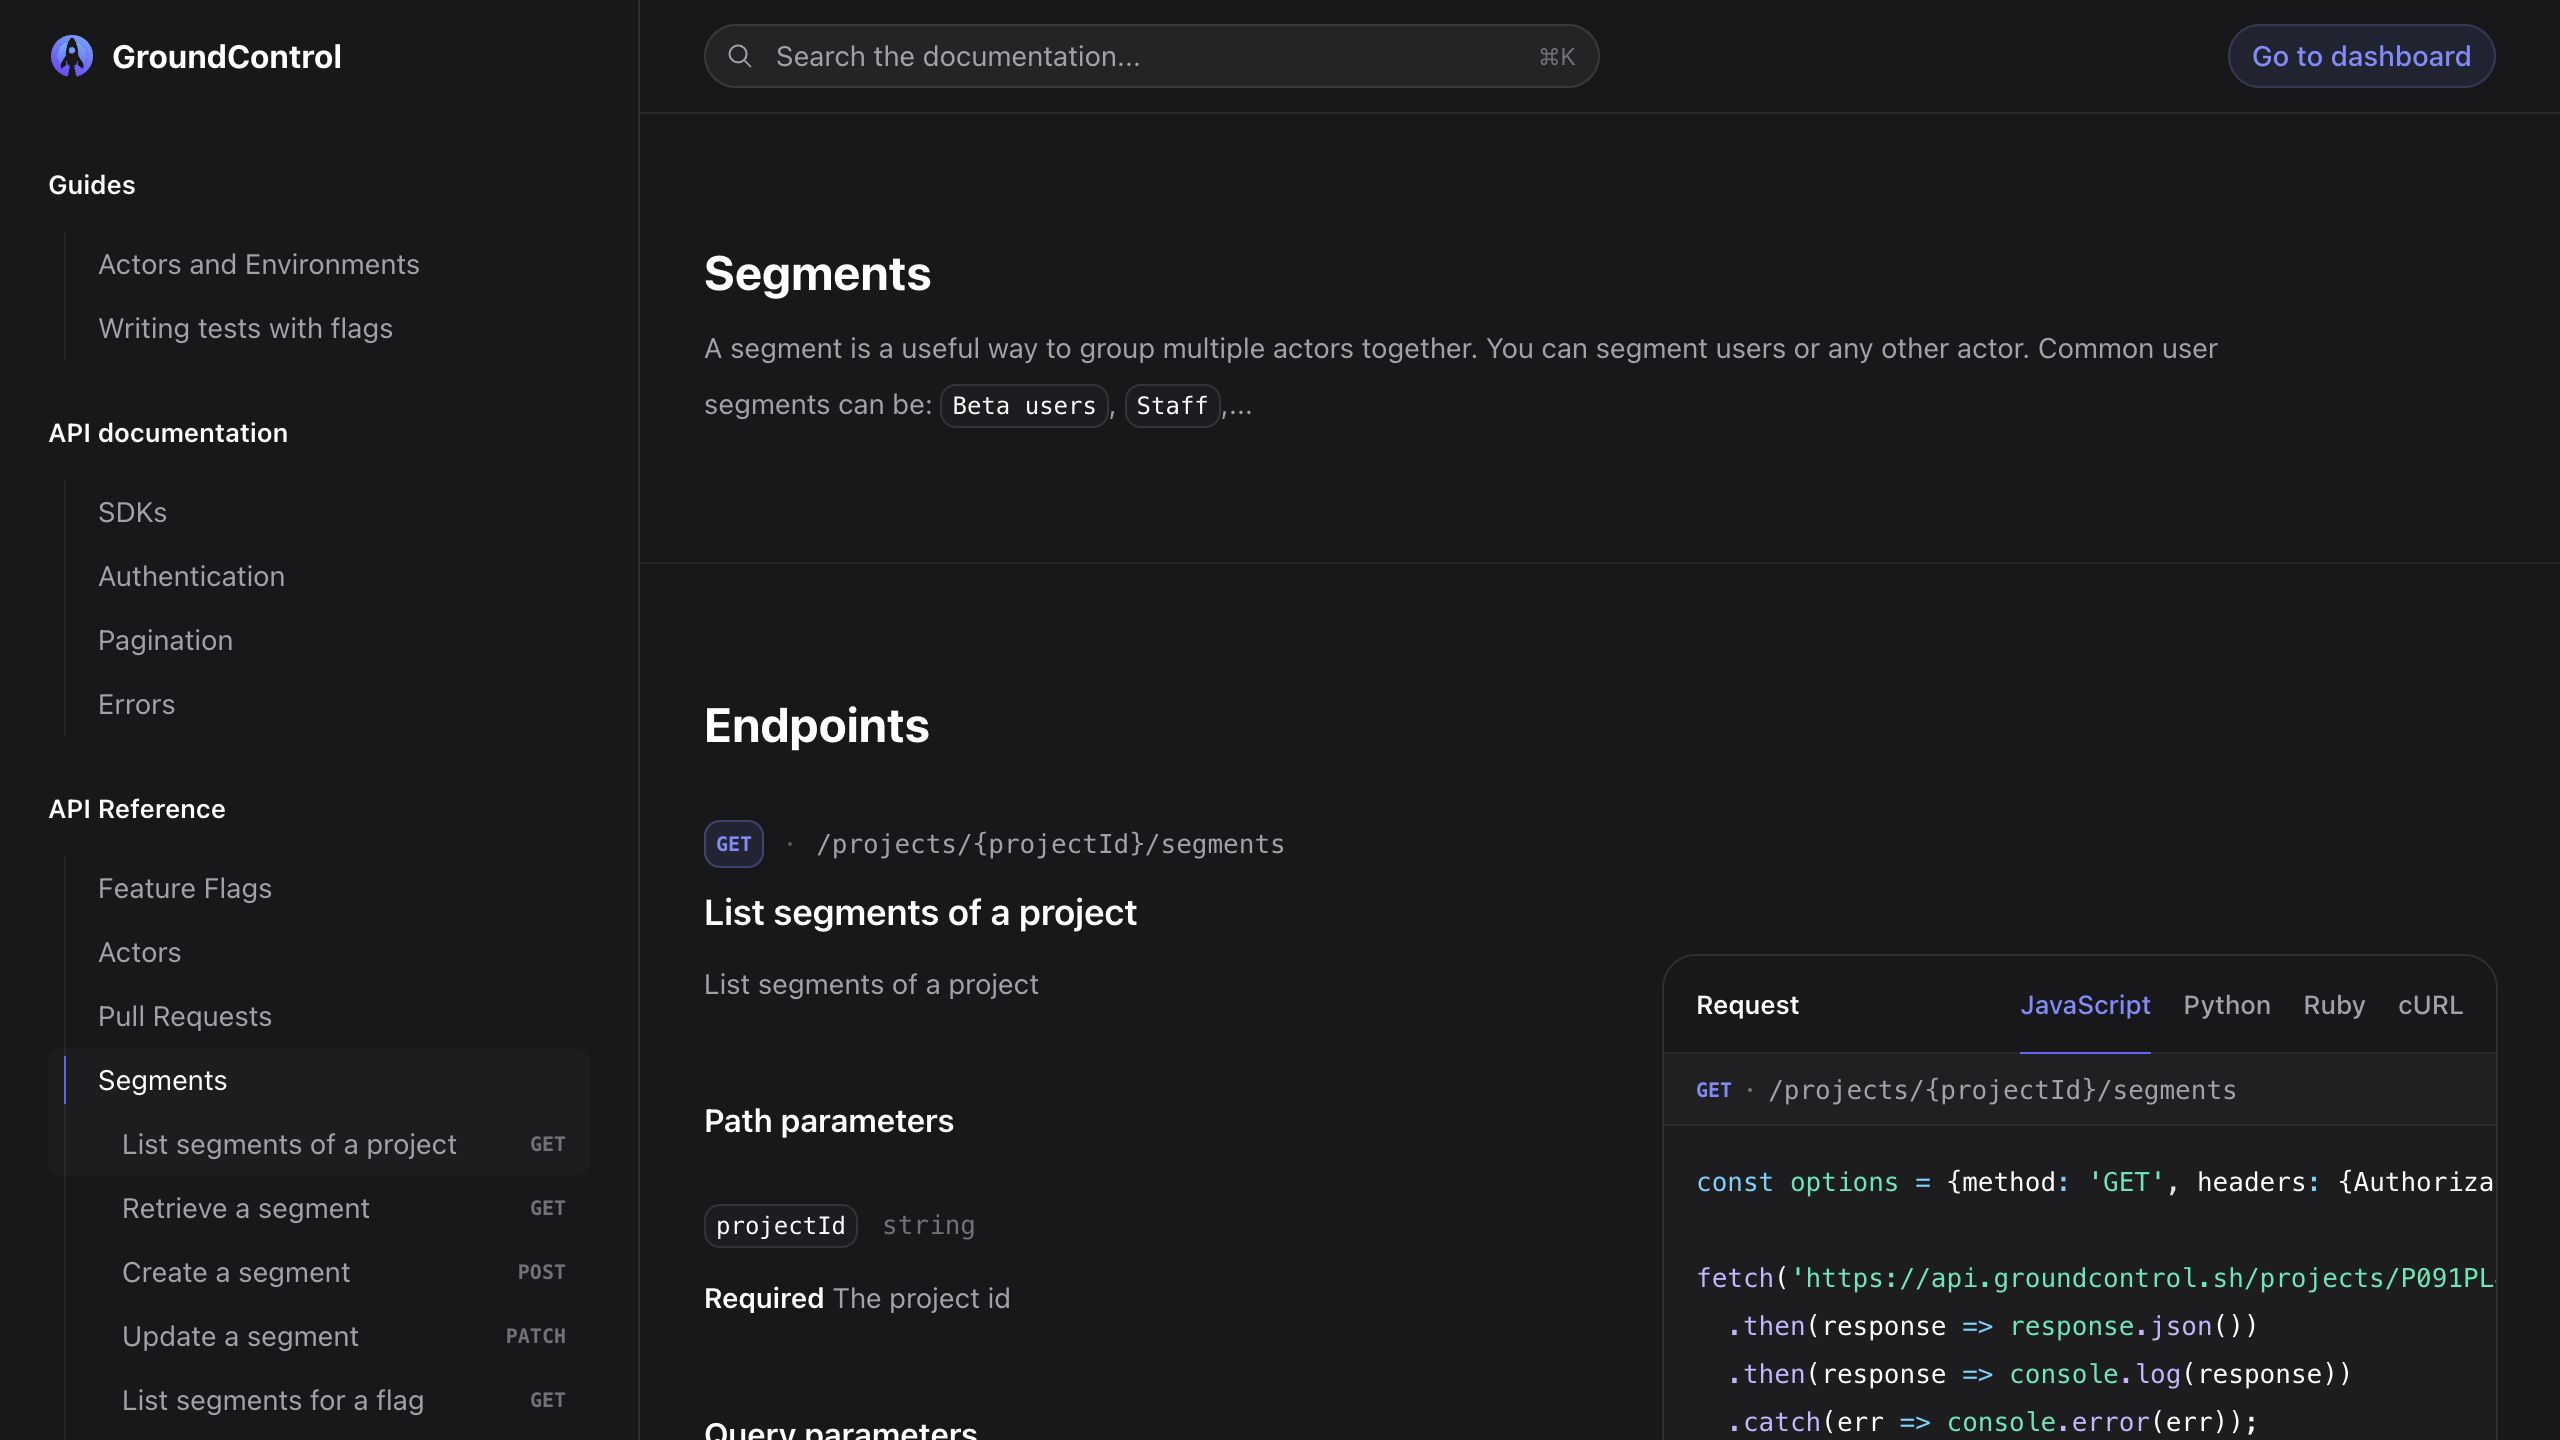Go to the Errors page
This screenshot has height=1440, width=2560.
[x=136, y=704]
